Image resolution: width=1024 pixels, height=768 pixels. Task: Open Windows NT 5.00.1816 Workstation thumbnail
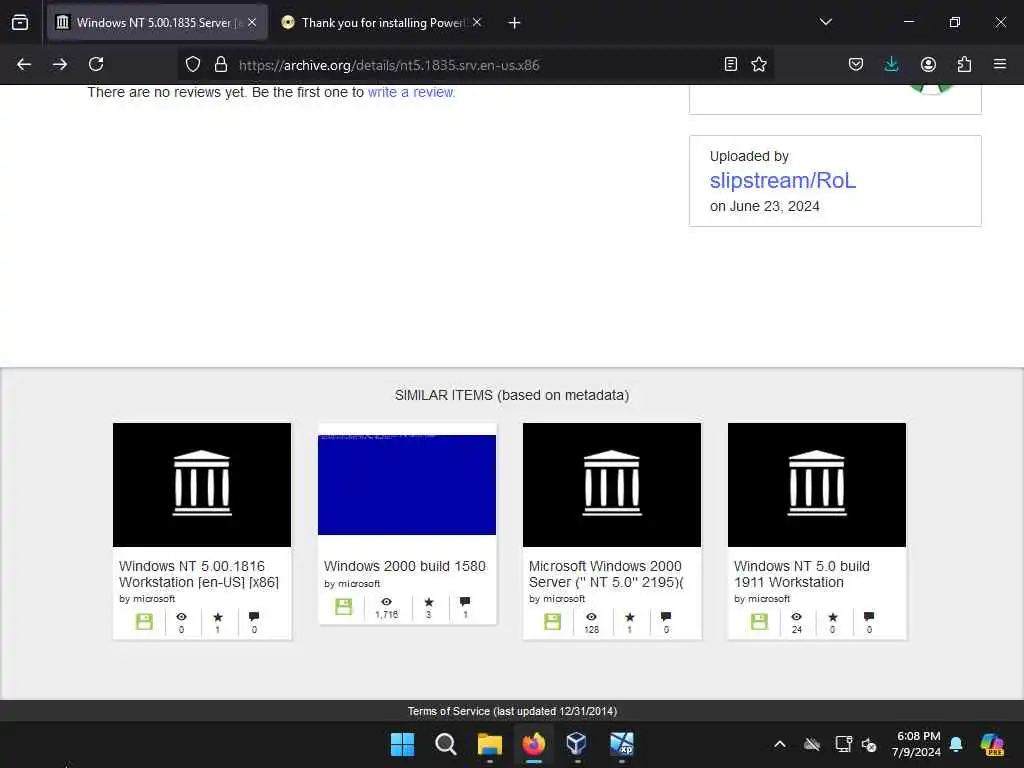coord(202,485)
